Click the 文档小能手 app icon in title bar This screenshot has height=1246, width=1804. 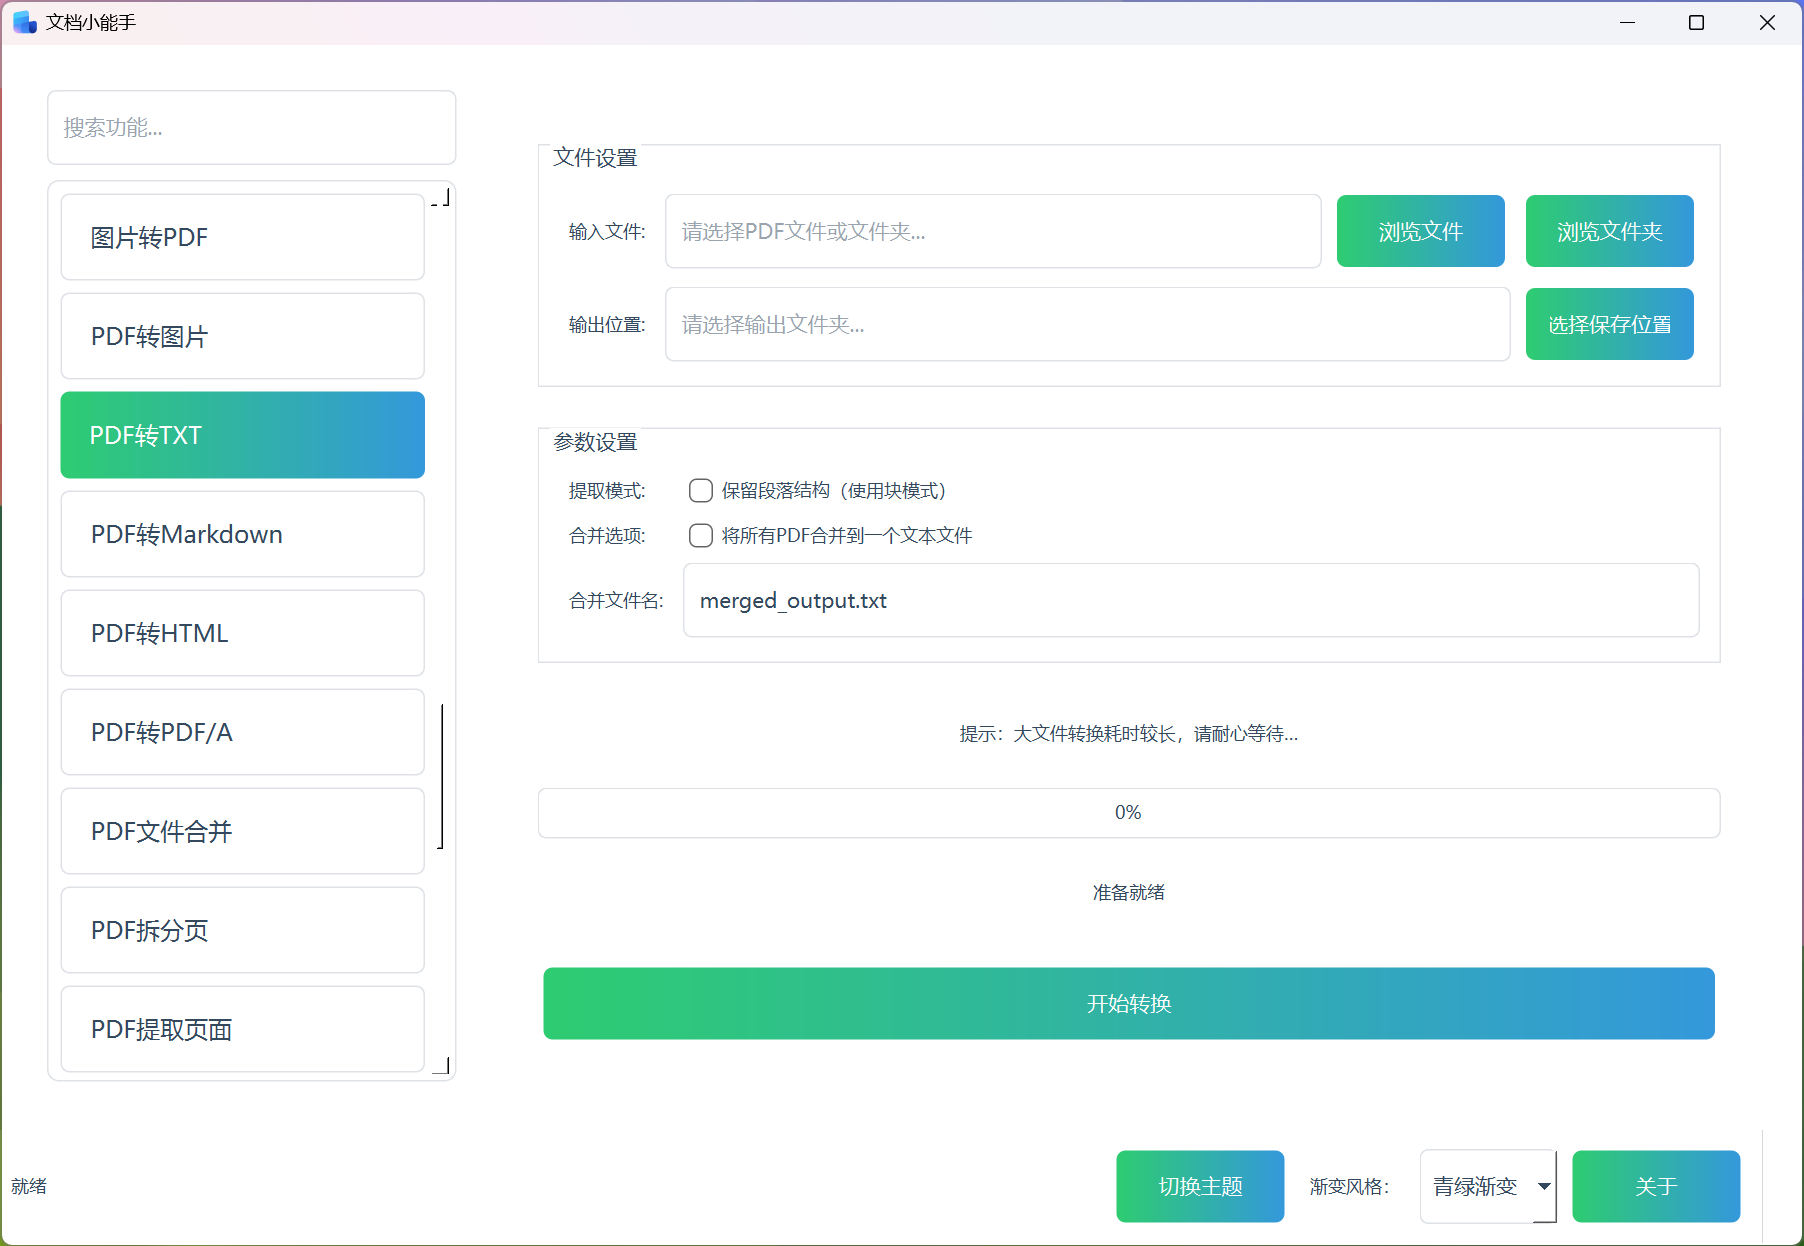pyautogui.click(x=24, y=22)
